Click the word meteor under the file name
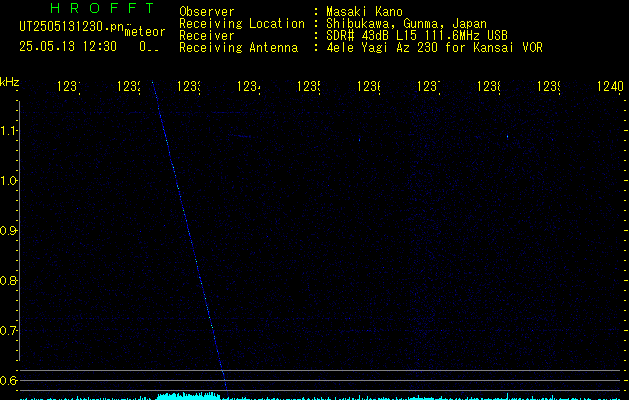This screenshot has height=400, width=629. [145, 32]
